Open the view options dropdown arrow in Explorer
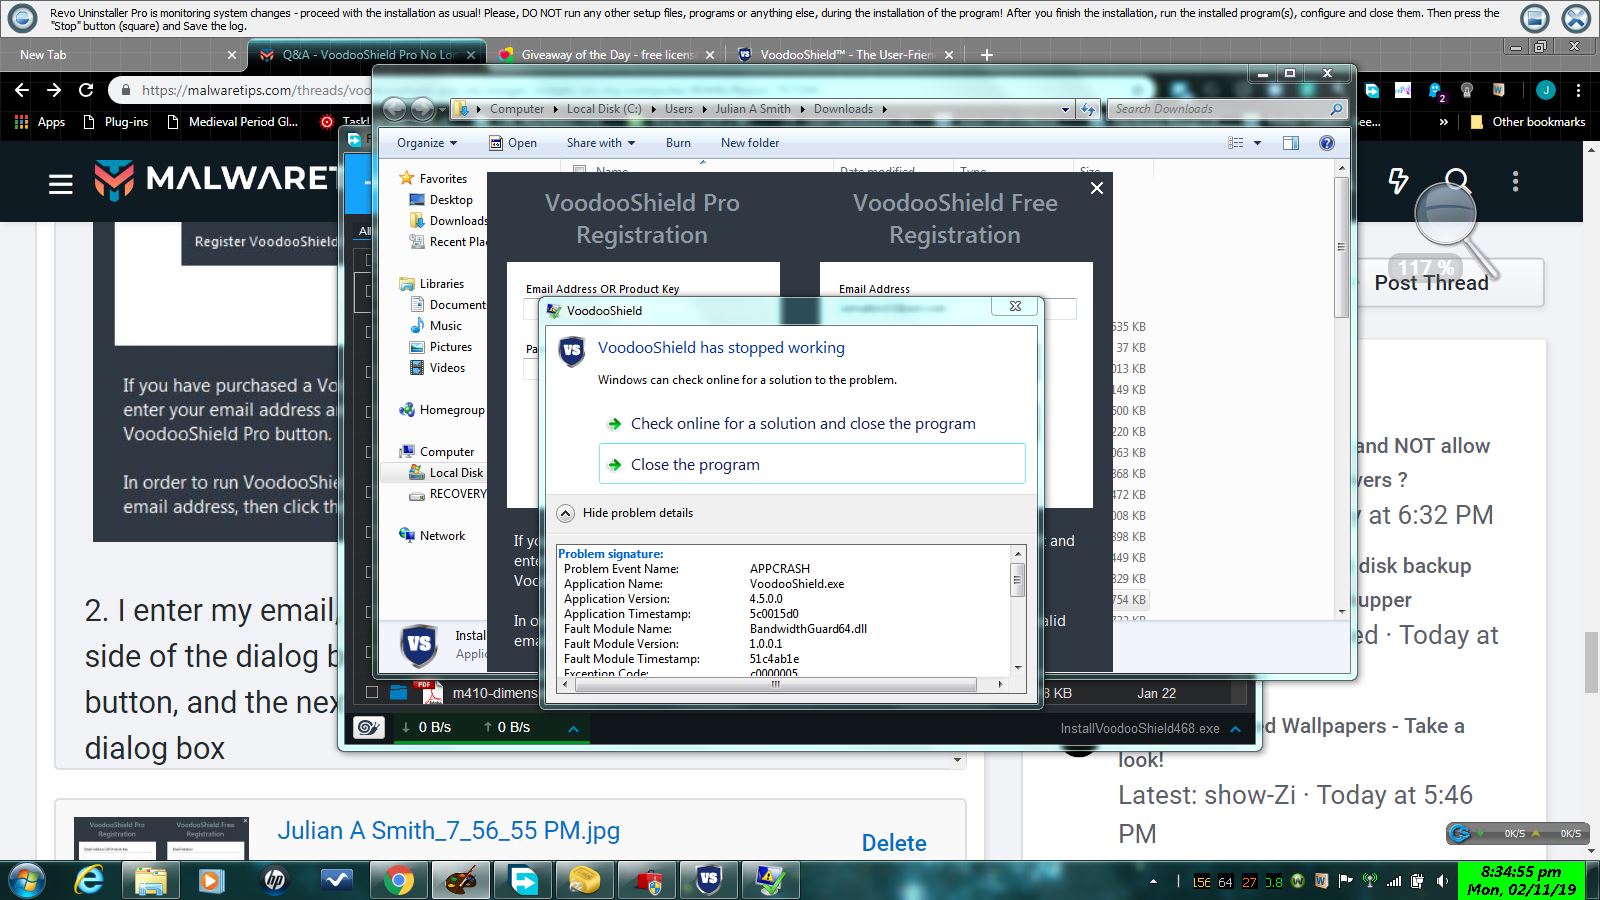The image size is (1600, 900). (x=1257, y=143)
